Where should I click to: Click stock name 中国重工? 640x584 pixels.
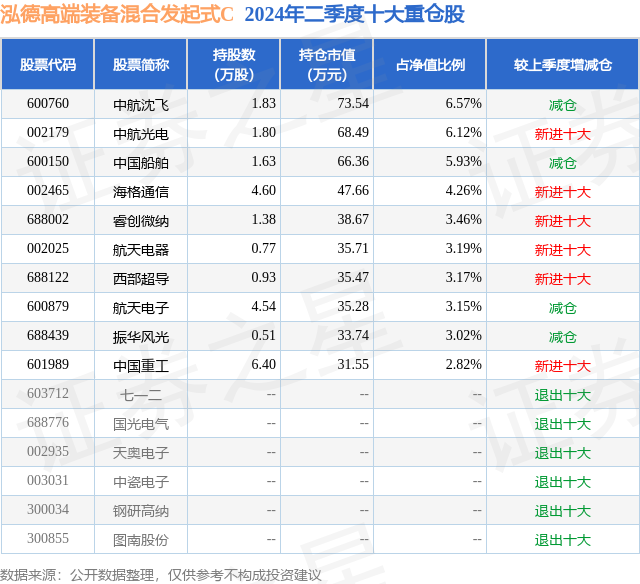tap(141, 366)
